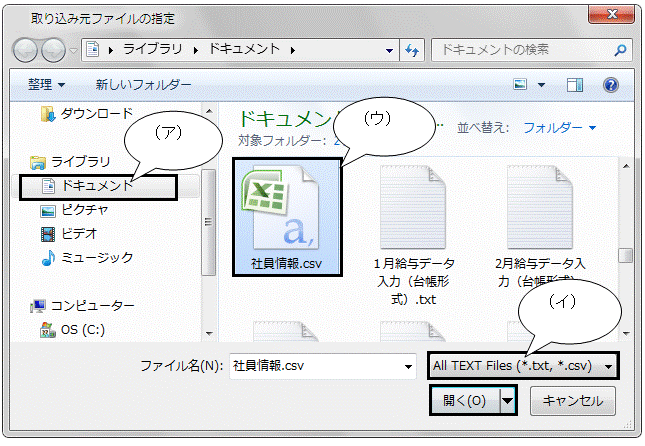
Task: Click file list scroll up arrow
Action: tap(626, 166)
